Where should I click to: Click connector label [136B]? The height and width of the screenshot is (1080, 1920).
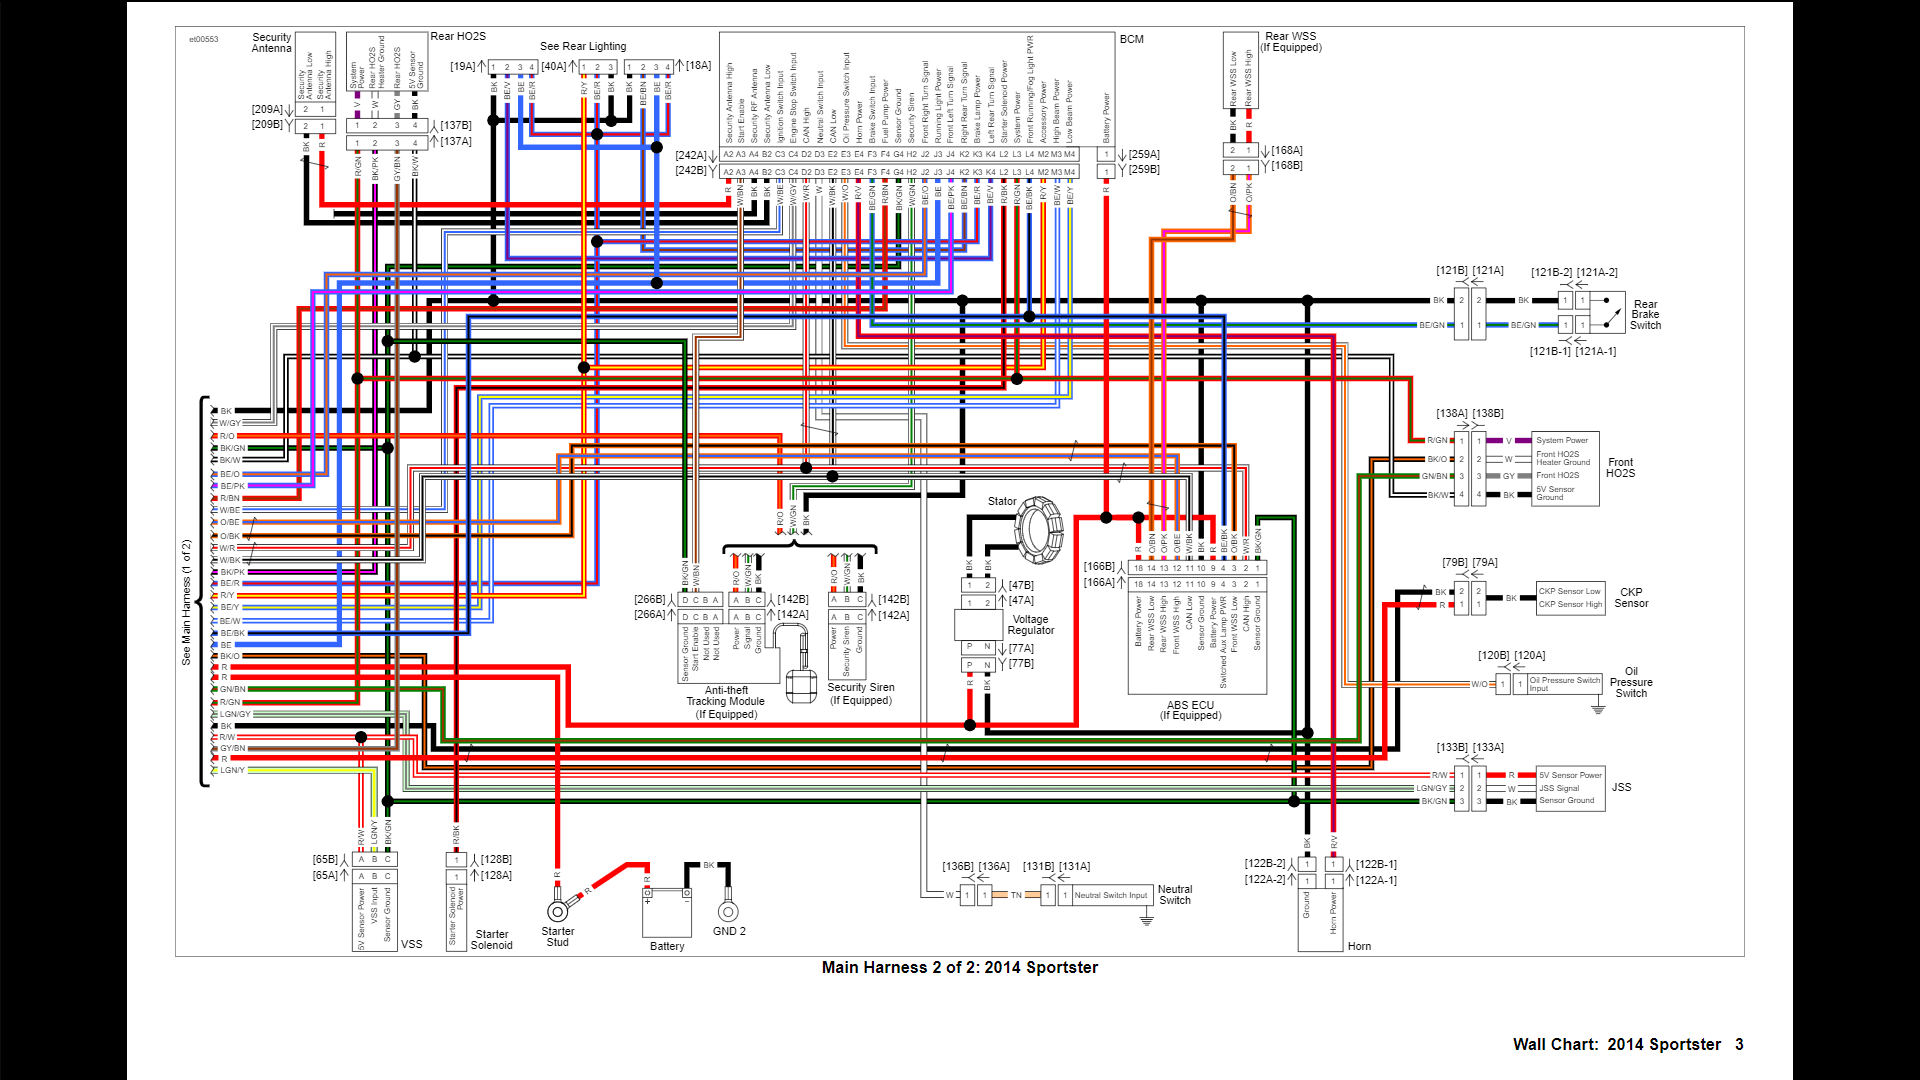coord(958,866)
